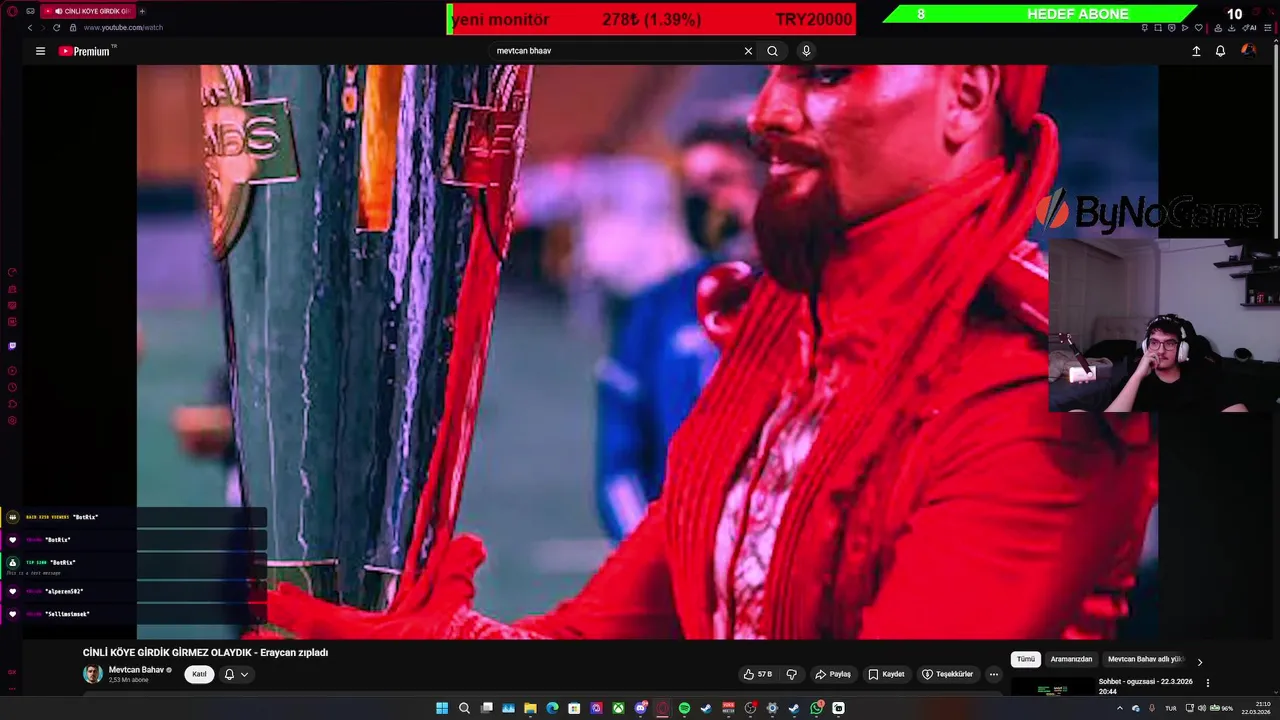Open the Xbox app on the taskbar
Viewport: 1280px width, 720px height.
[618, 708]
